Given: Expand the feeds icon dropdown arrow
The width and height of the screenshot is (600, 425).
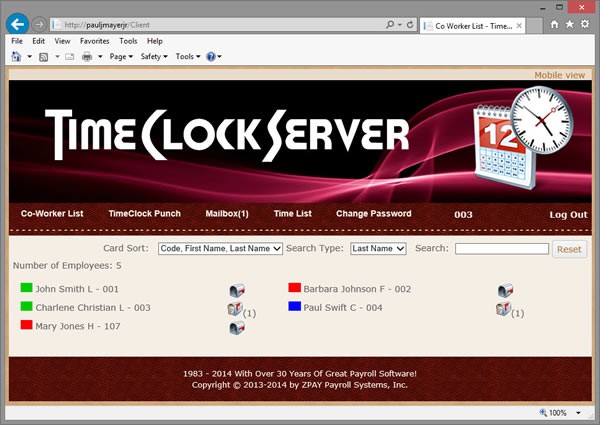Looking at the screenshot, I should point(57,57).
